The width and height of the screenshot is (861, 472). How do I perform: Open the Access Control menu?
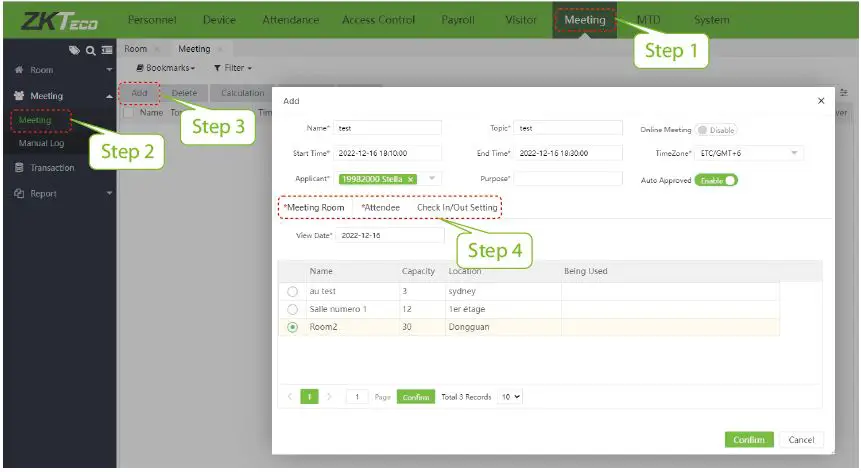(x=378, y=20)
